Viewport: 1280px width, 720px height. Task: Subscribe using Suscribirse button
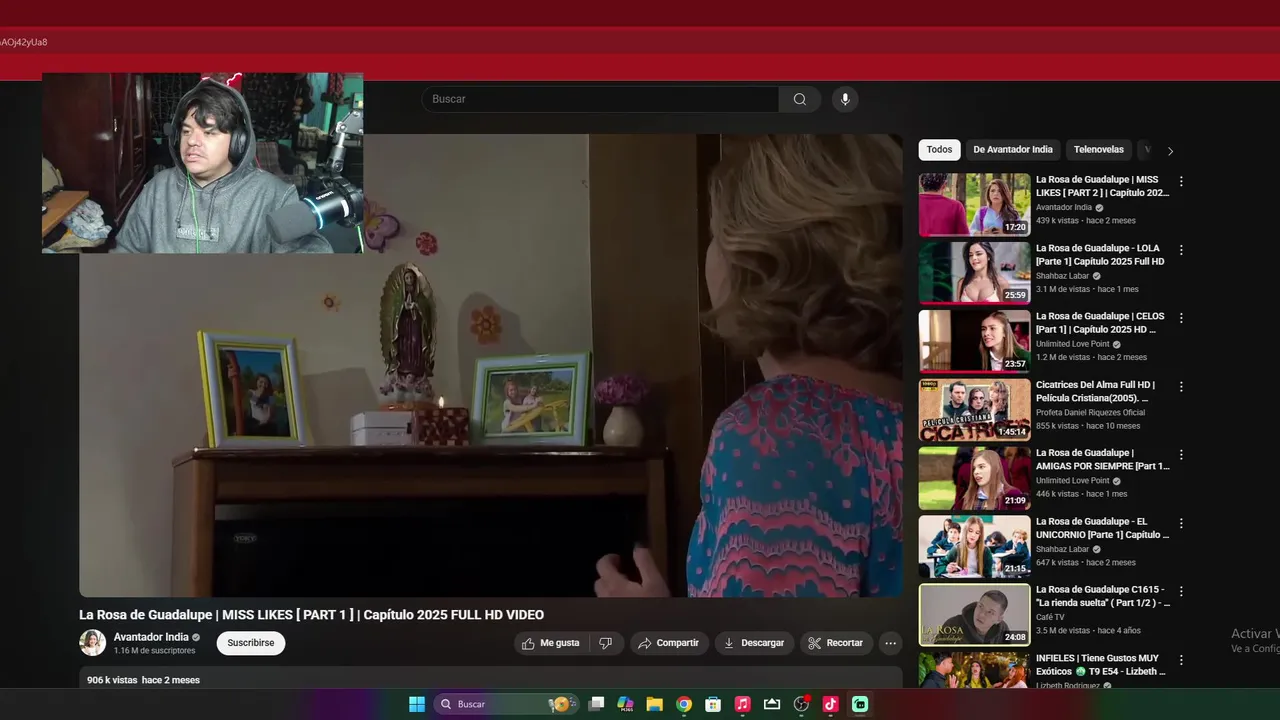point(251,643)
